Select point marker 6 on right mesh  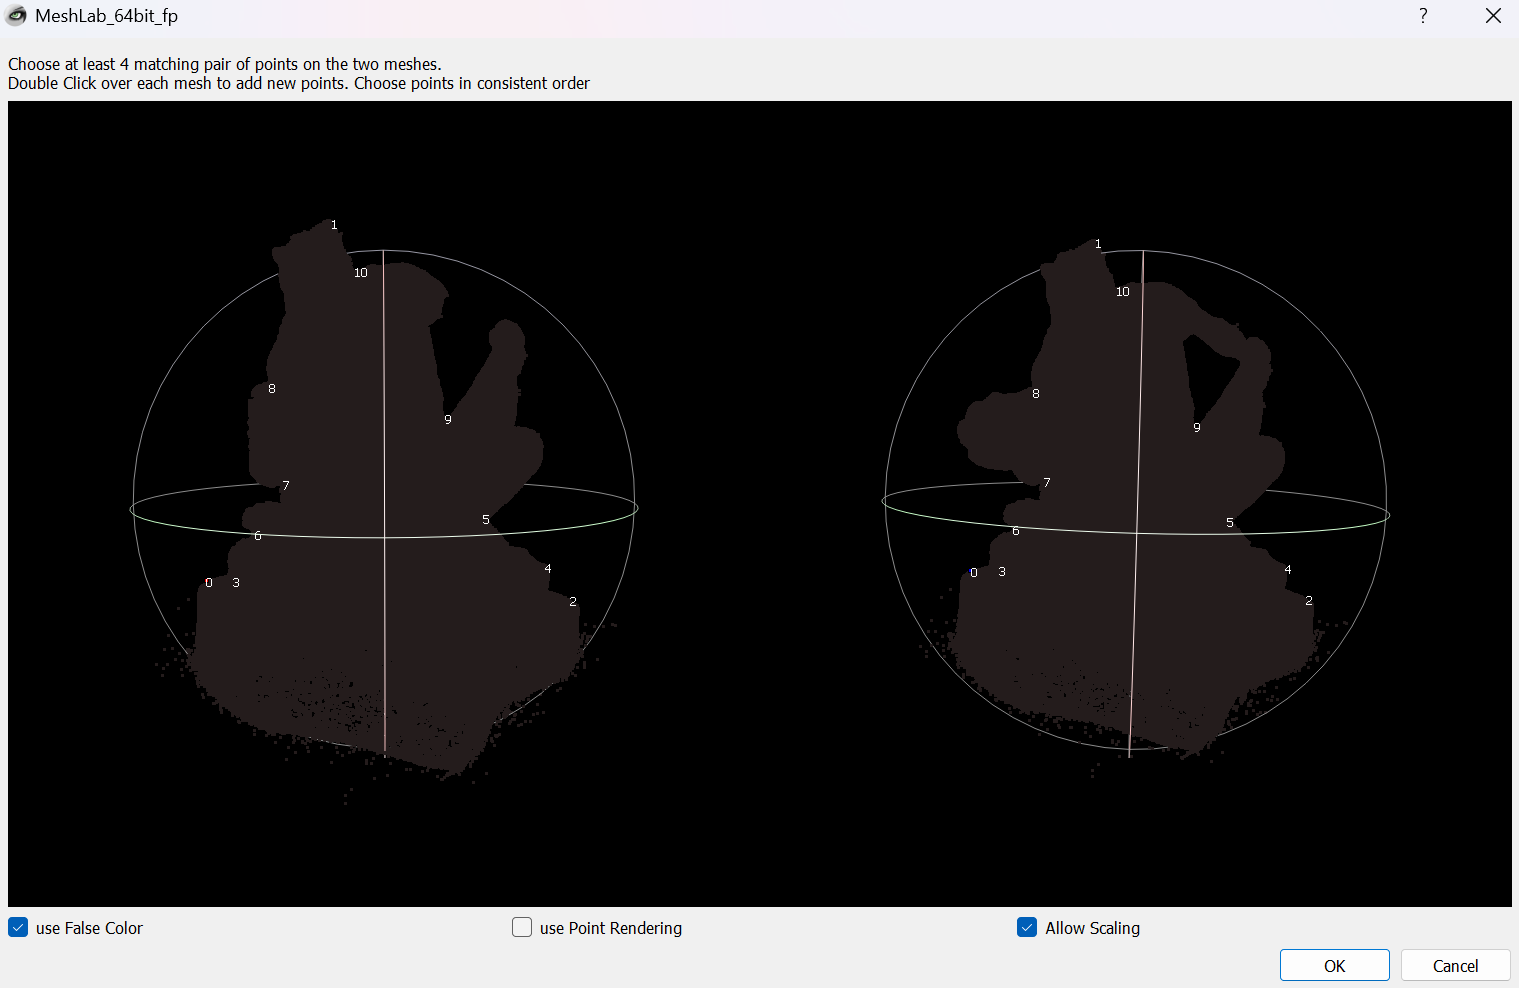click(x=1016, y=530)
